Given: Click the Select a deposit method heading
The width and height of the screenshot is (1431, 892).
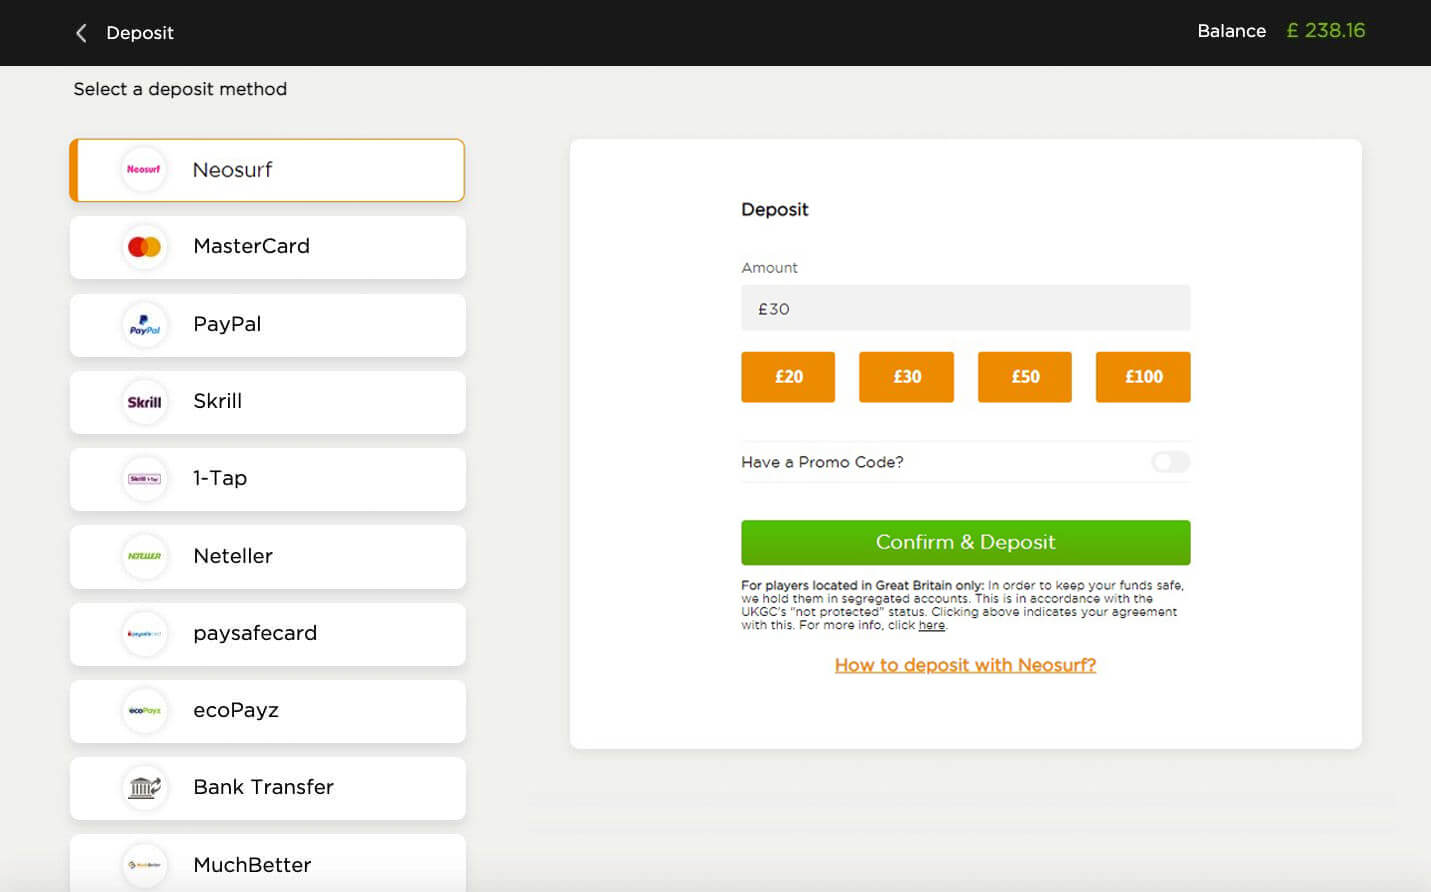Looking at the screenshot, I should pos(180,89).
